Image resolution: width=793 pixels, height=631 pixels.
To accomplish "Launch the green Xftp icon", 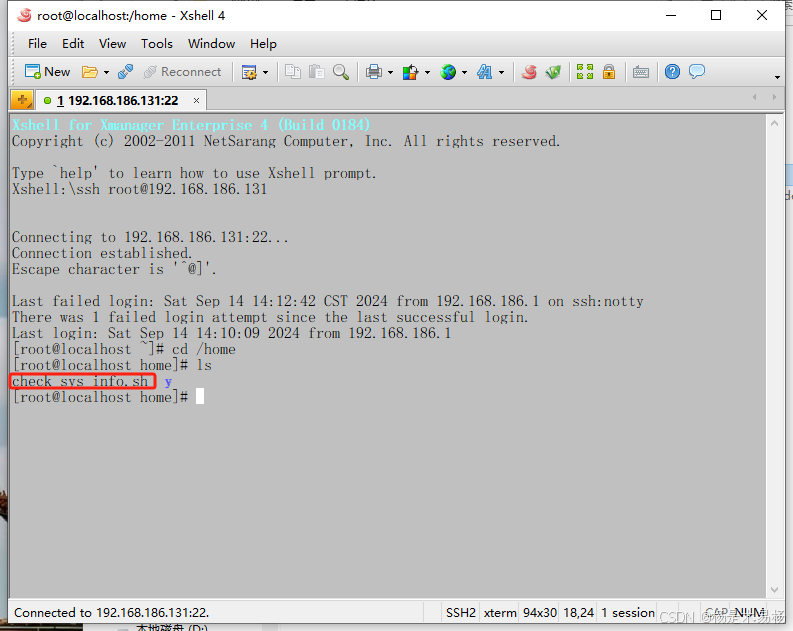I will 553,72.
